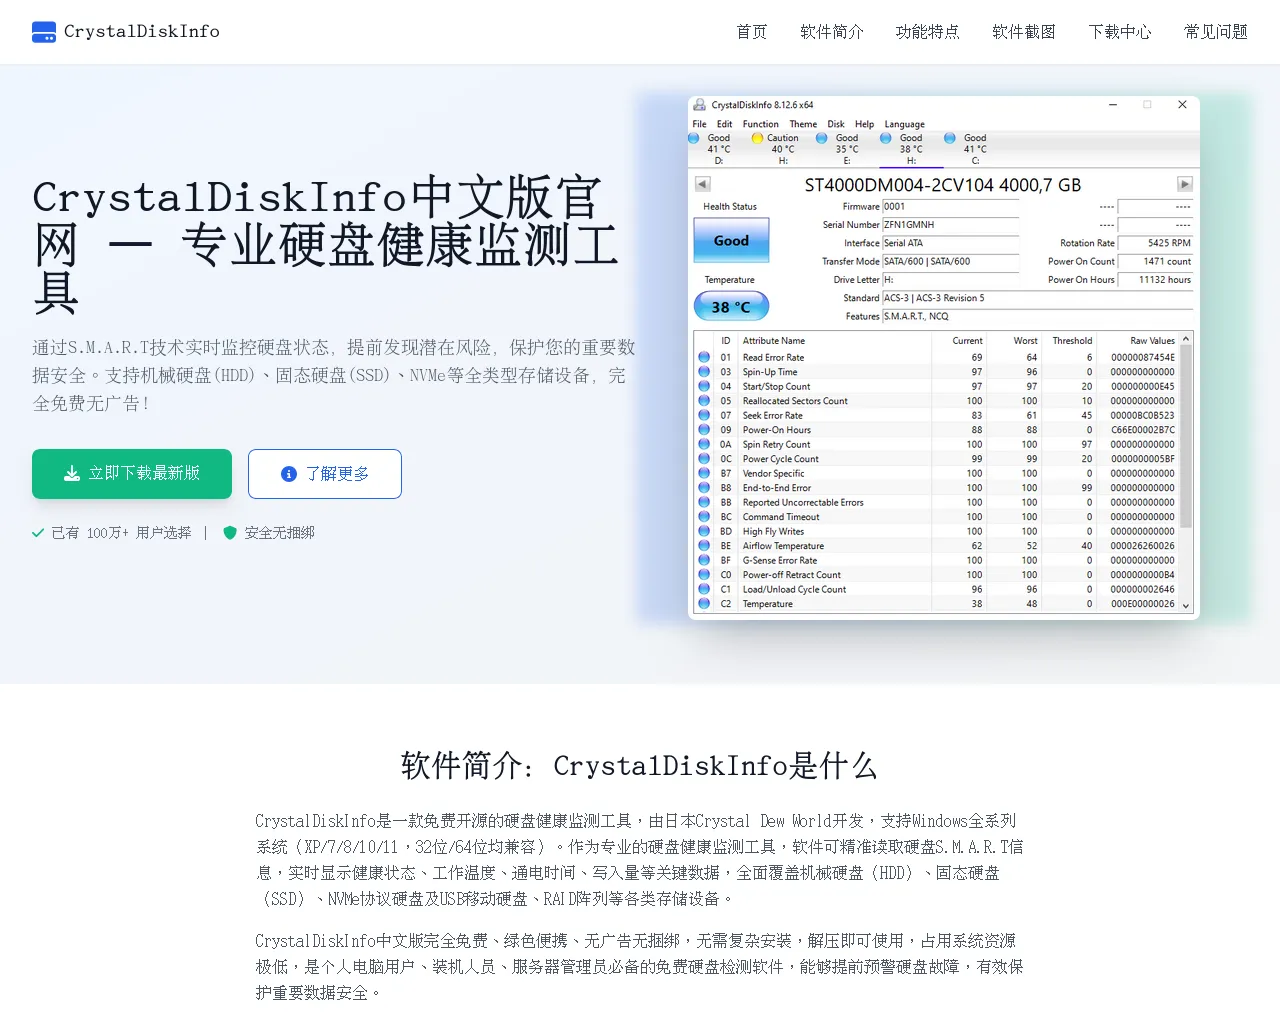This screenshot has width=1280, height=1024.
Task: Click the status icon for Spin Retry Count
Action: pos(704,444)
